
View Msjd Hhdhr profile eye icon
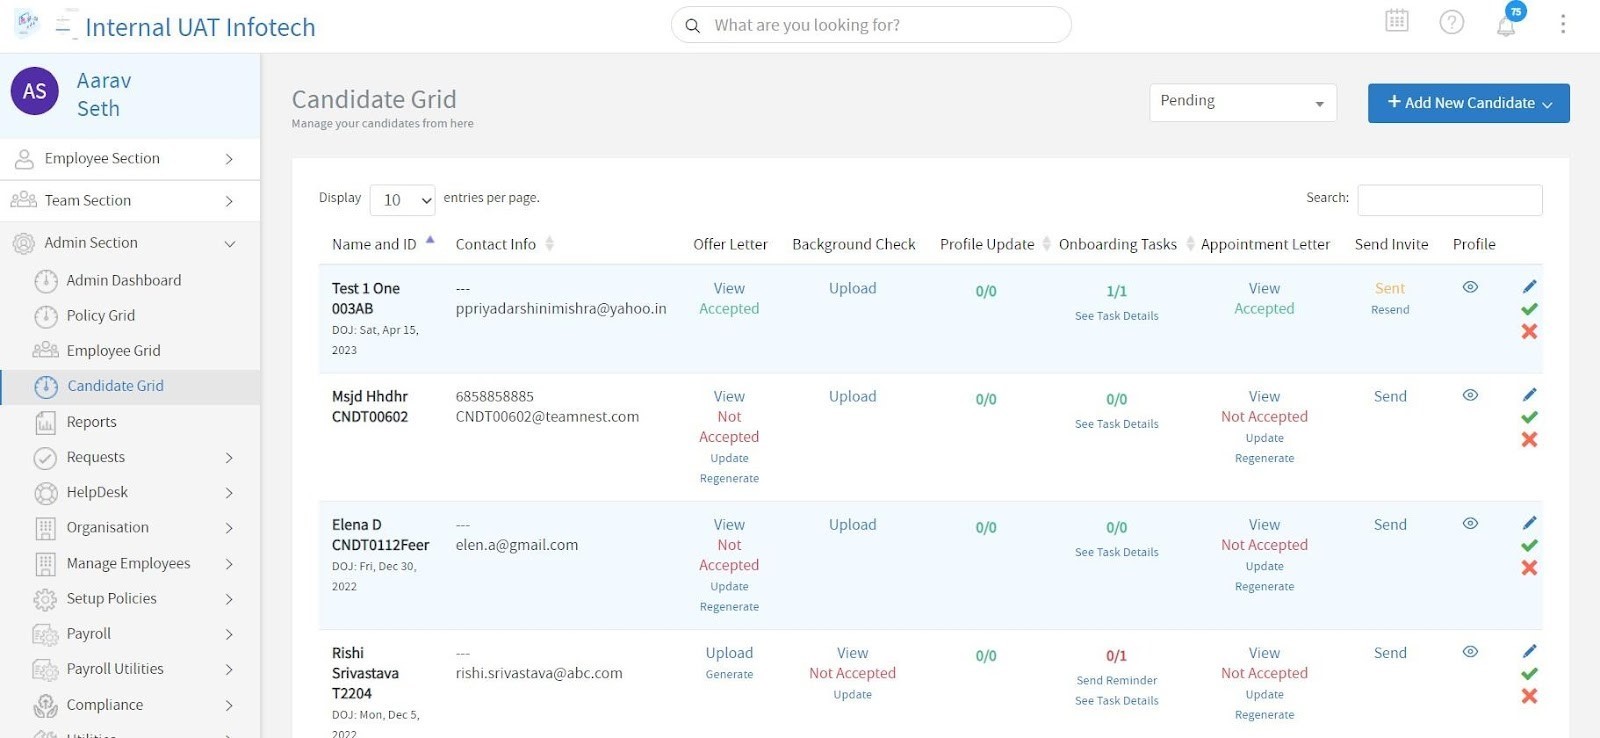1470,395
